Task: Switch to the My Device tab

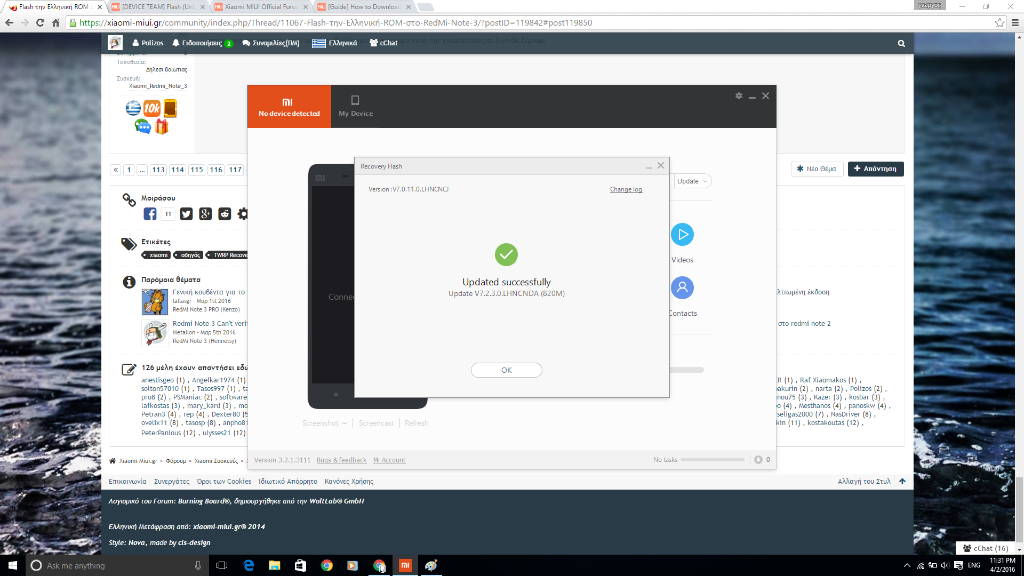Action: pyautogui.click(x=355, y=106)
